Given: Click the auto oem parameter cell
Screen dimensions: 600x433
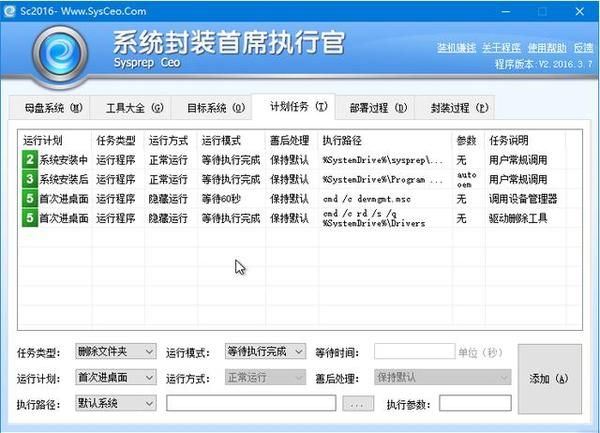Looking at the screenshot, I should pos(466,179).
